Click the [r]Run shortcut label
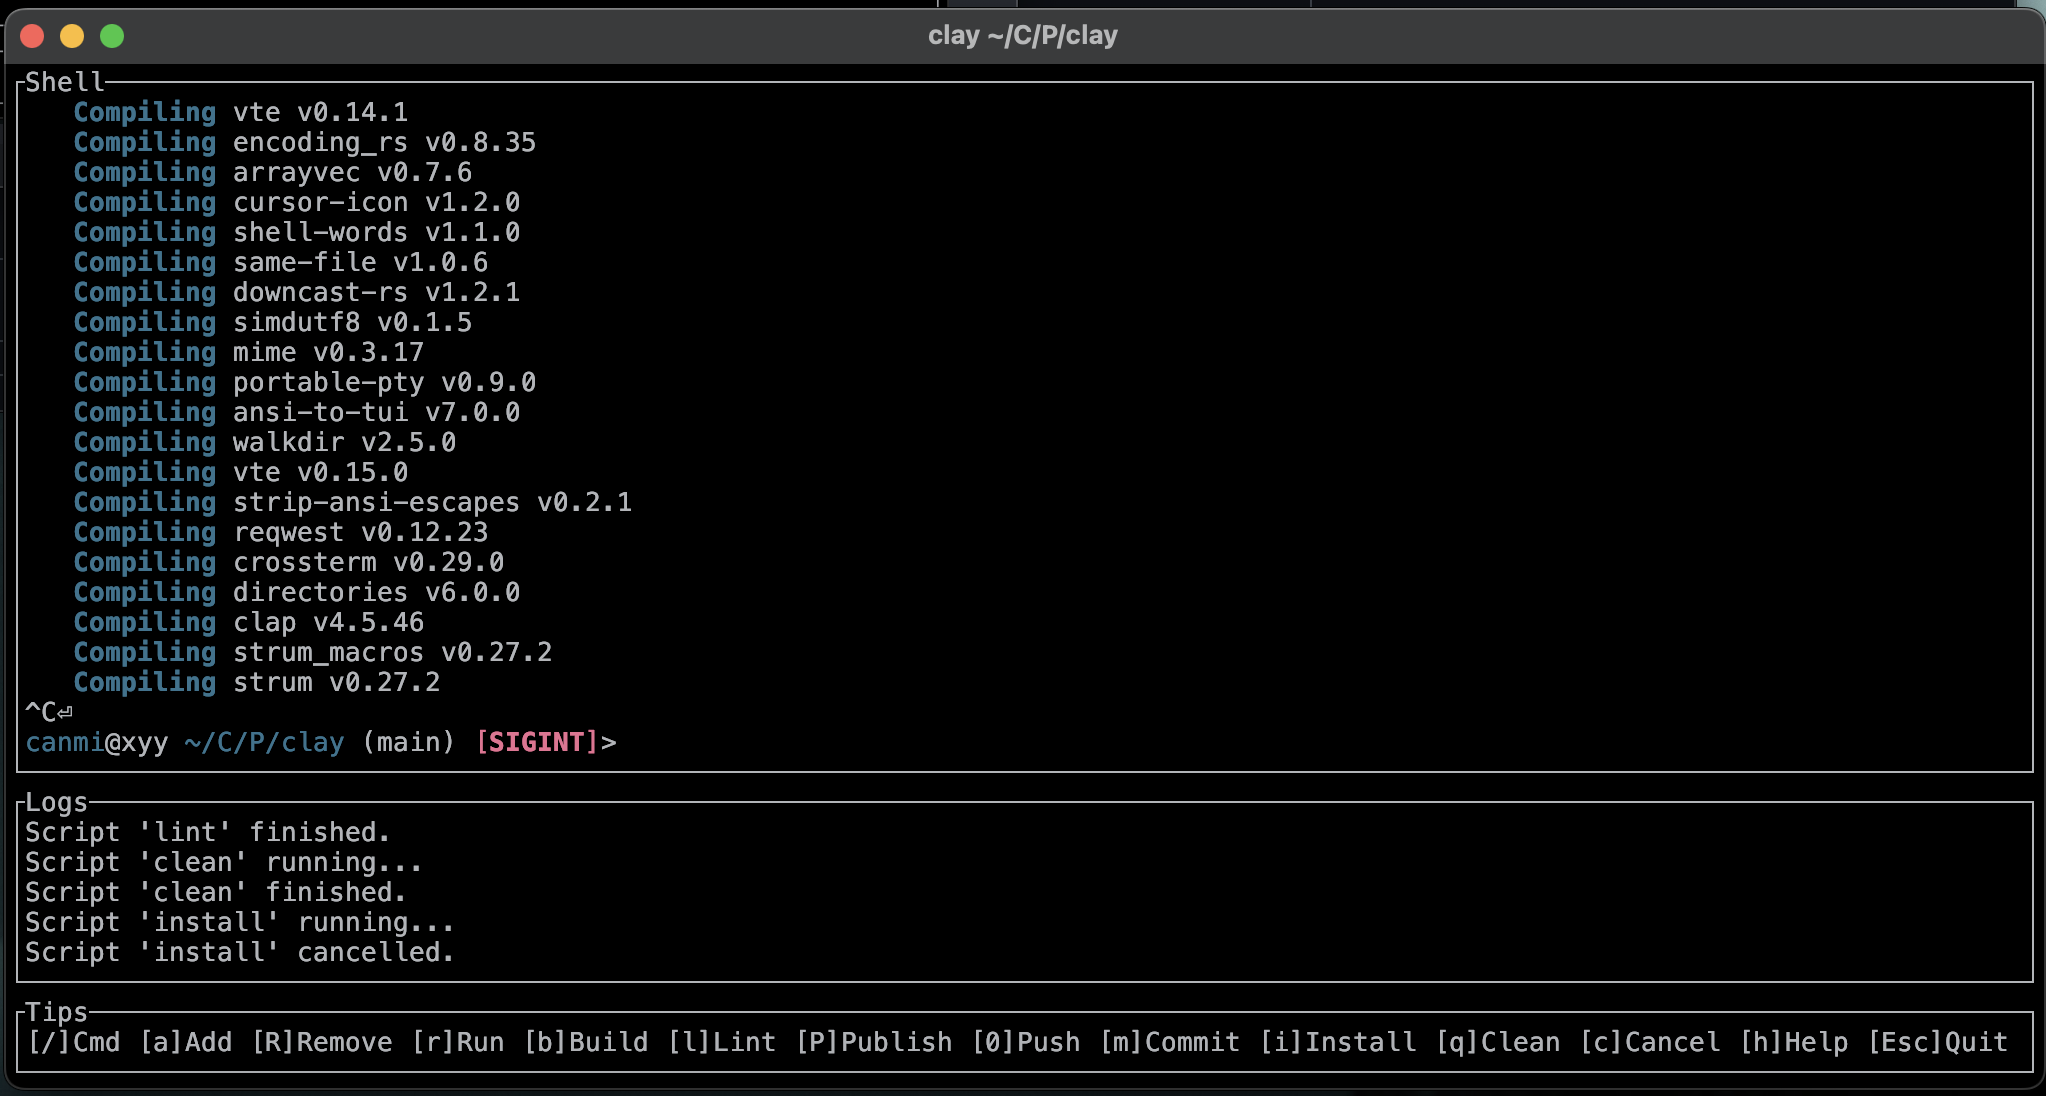Image resolution: width=2046 pixels, height=1096 pixels. pos(458,1042)
